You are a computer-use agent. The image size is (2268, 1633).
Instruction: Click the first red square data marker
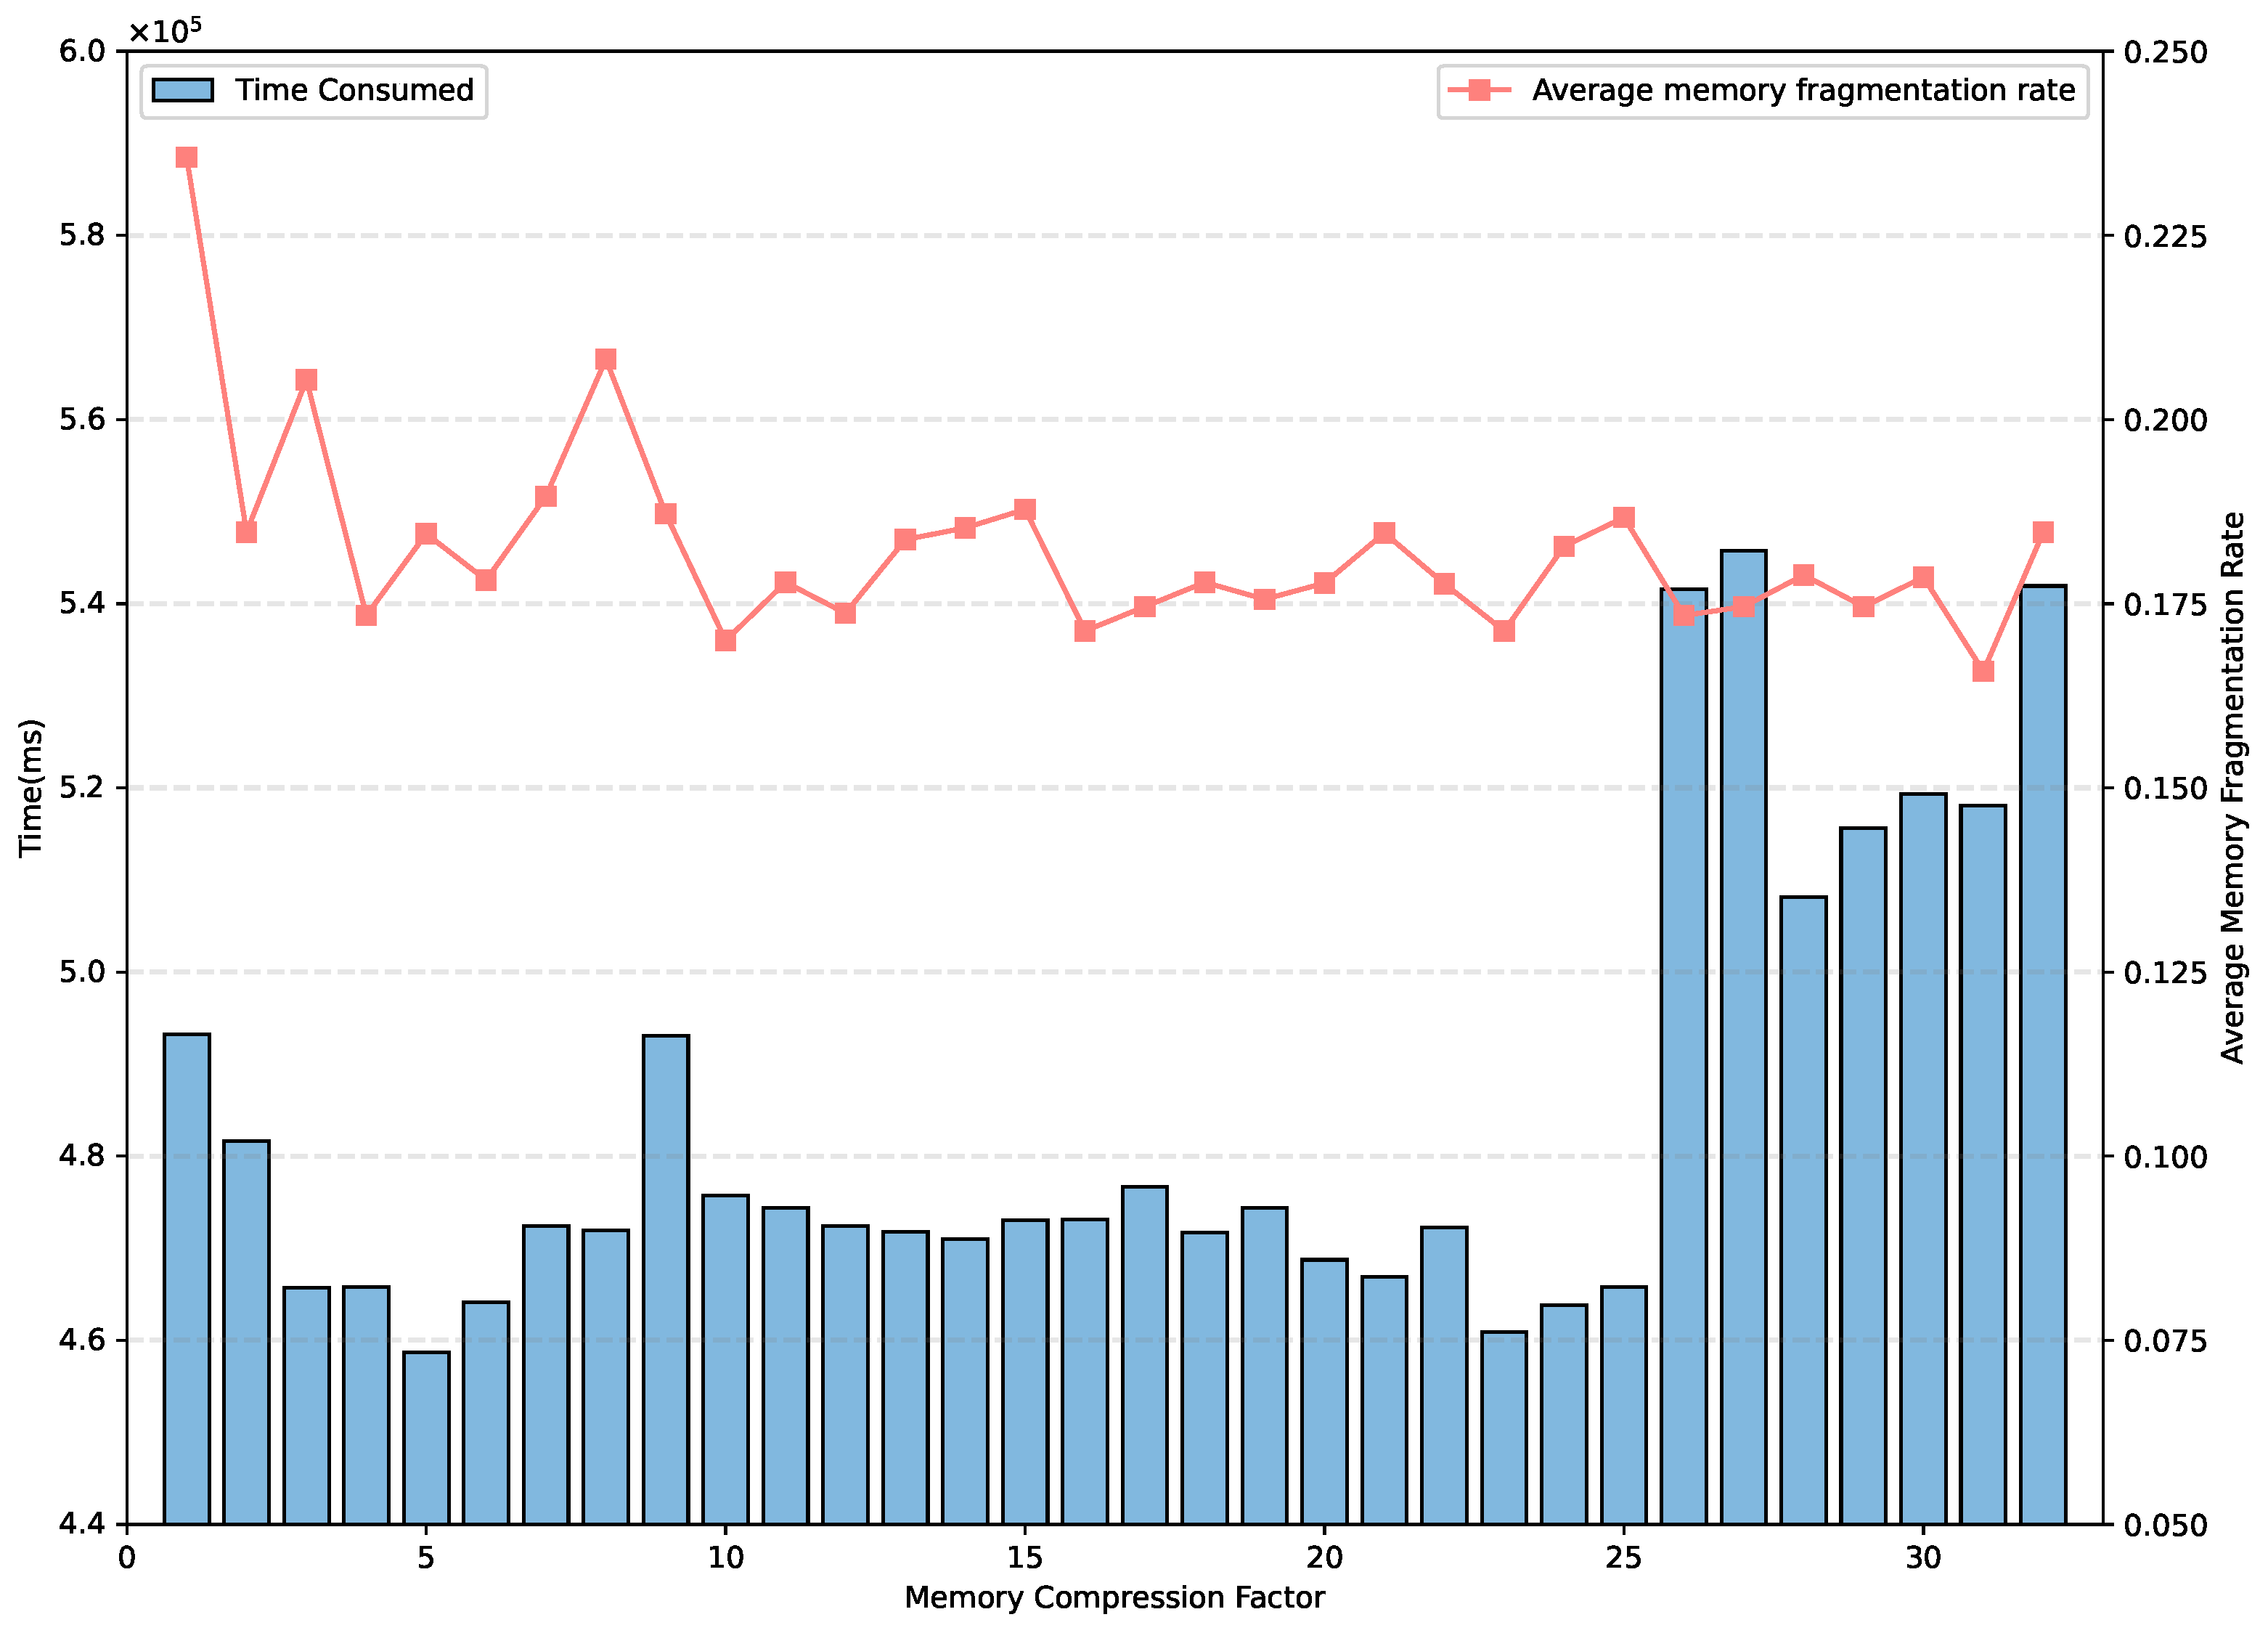[187, 158]
